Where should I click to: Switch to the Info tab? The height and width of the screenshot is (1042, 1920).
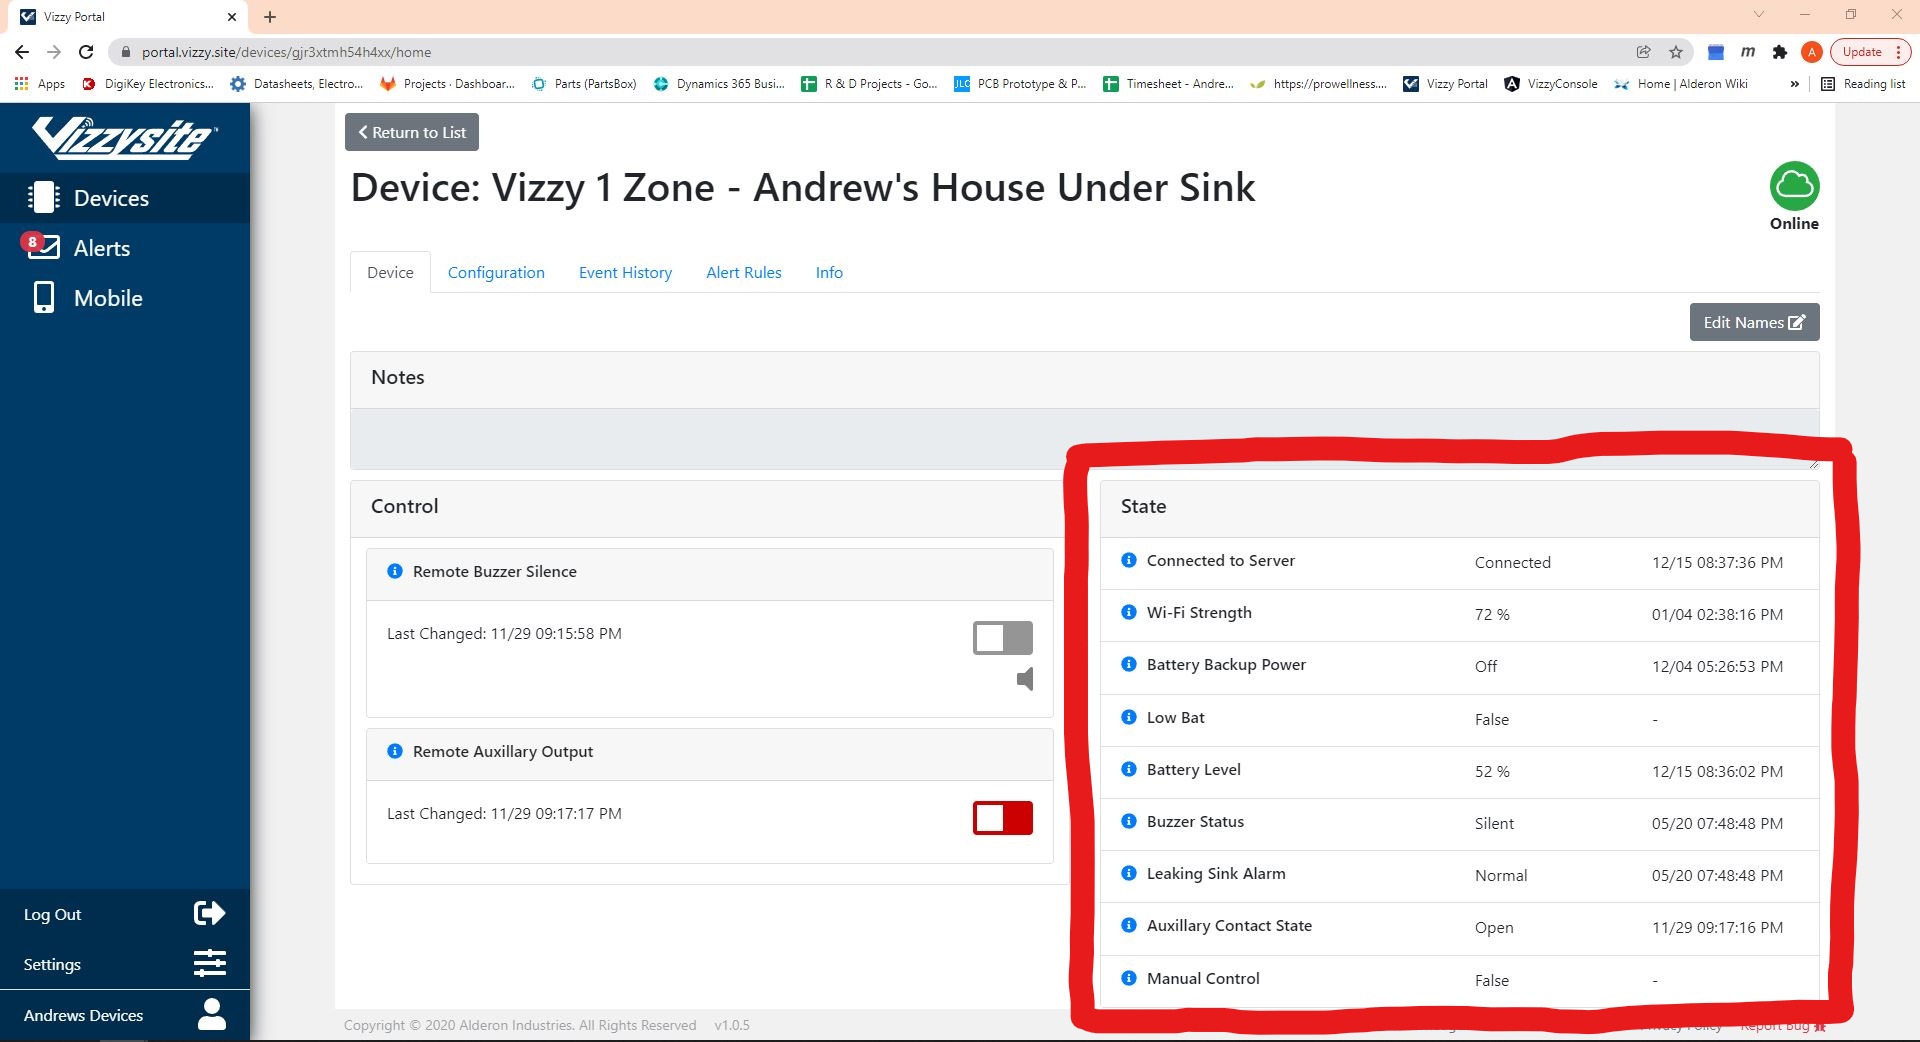tap(829, 272)
